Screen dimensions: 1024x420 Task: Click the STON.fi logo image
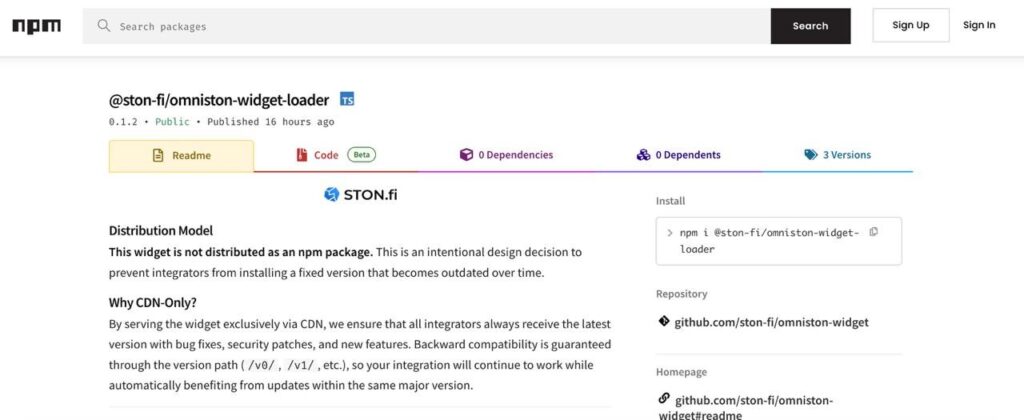[x=361, y=194]
